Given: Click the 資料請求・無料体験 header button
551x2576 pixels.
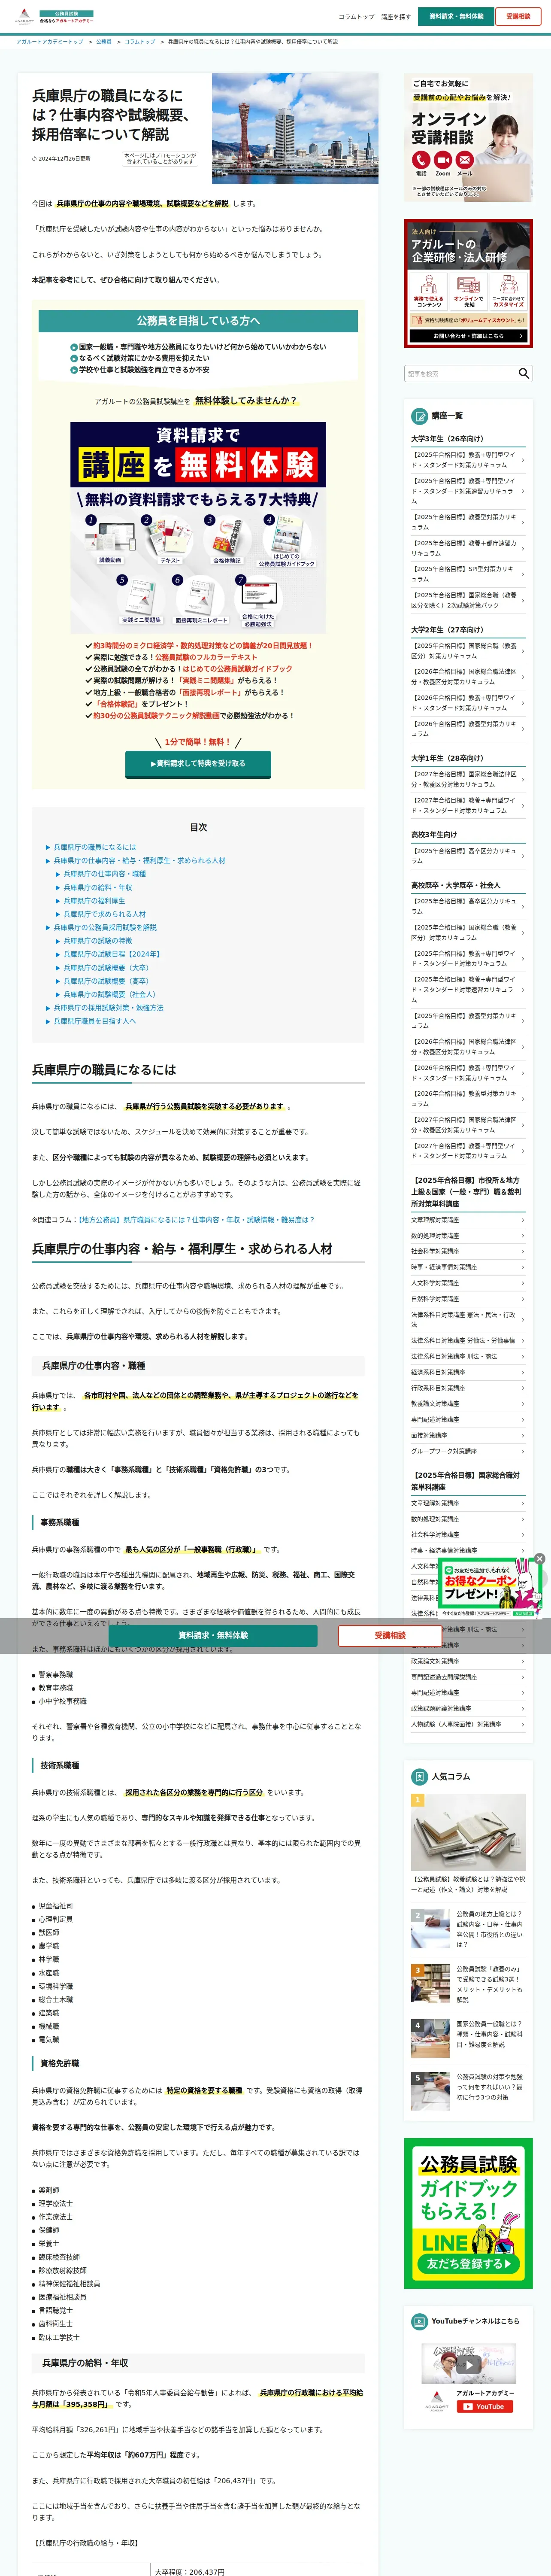Looking at the screenshot, I should (456, 16).
